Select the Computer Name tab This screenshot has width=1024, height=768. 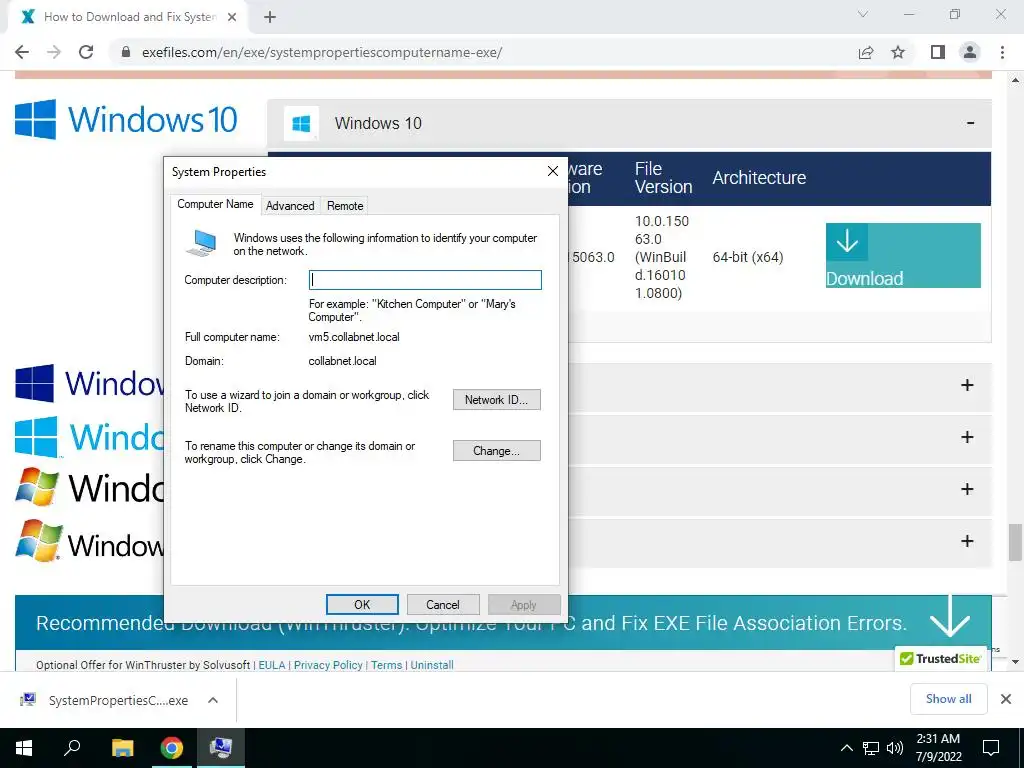pos(216,204)
